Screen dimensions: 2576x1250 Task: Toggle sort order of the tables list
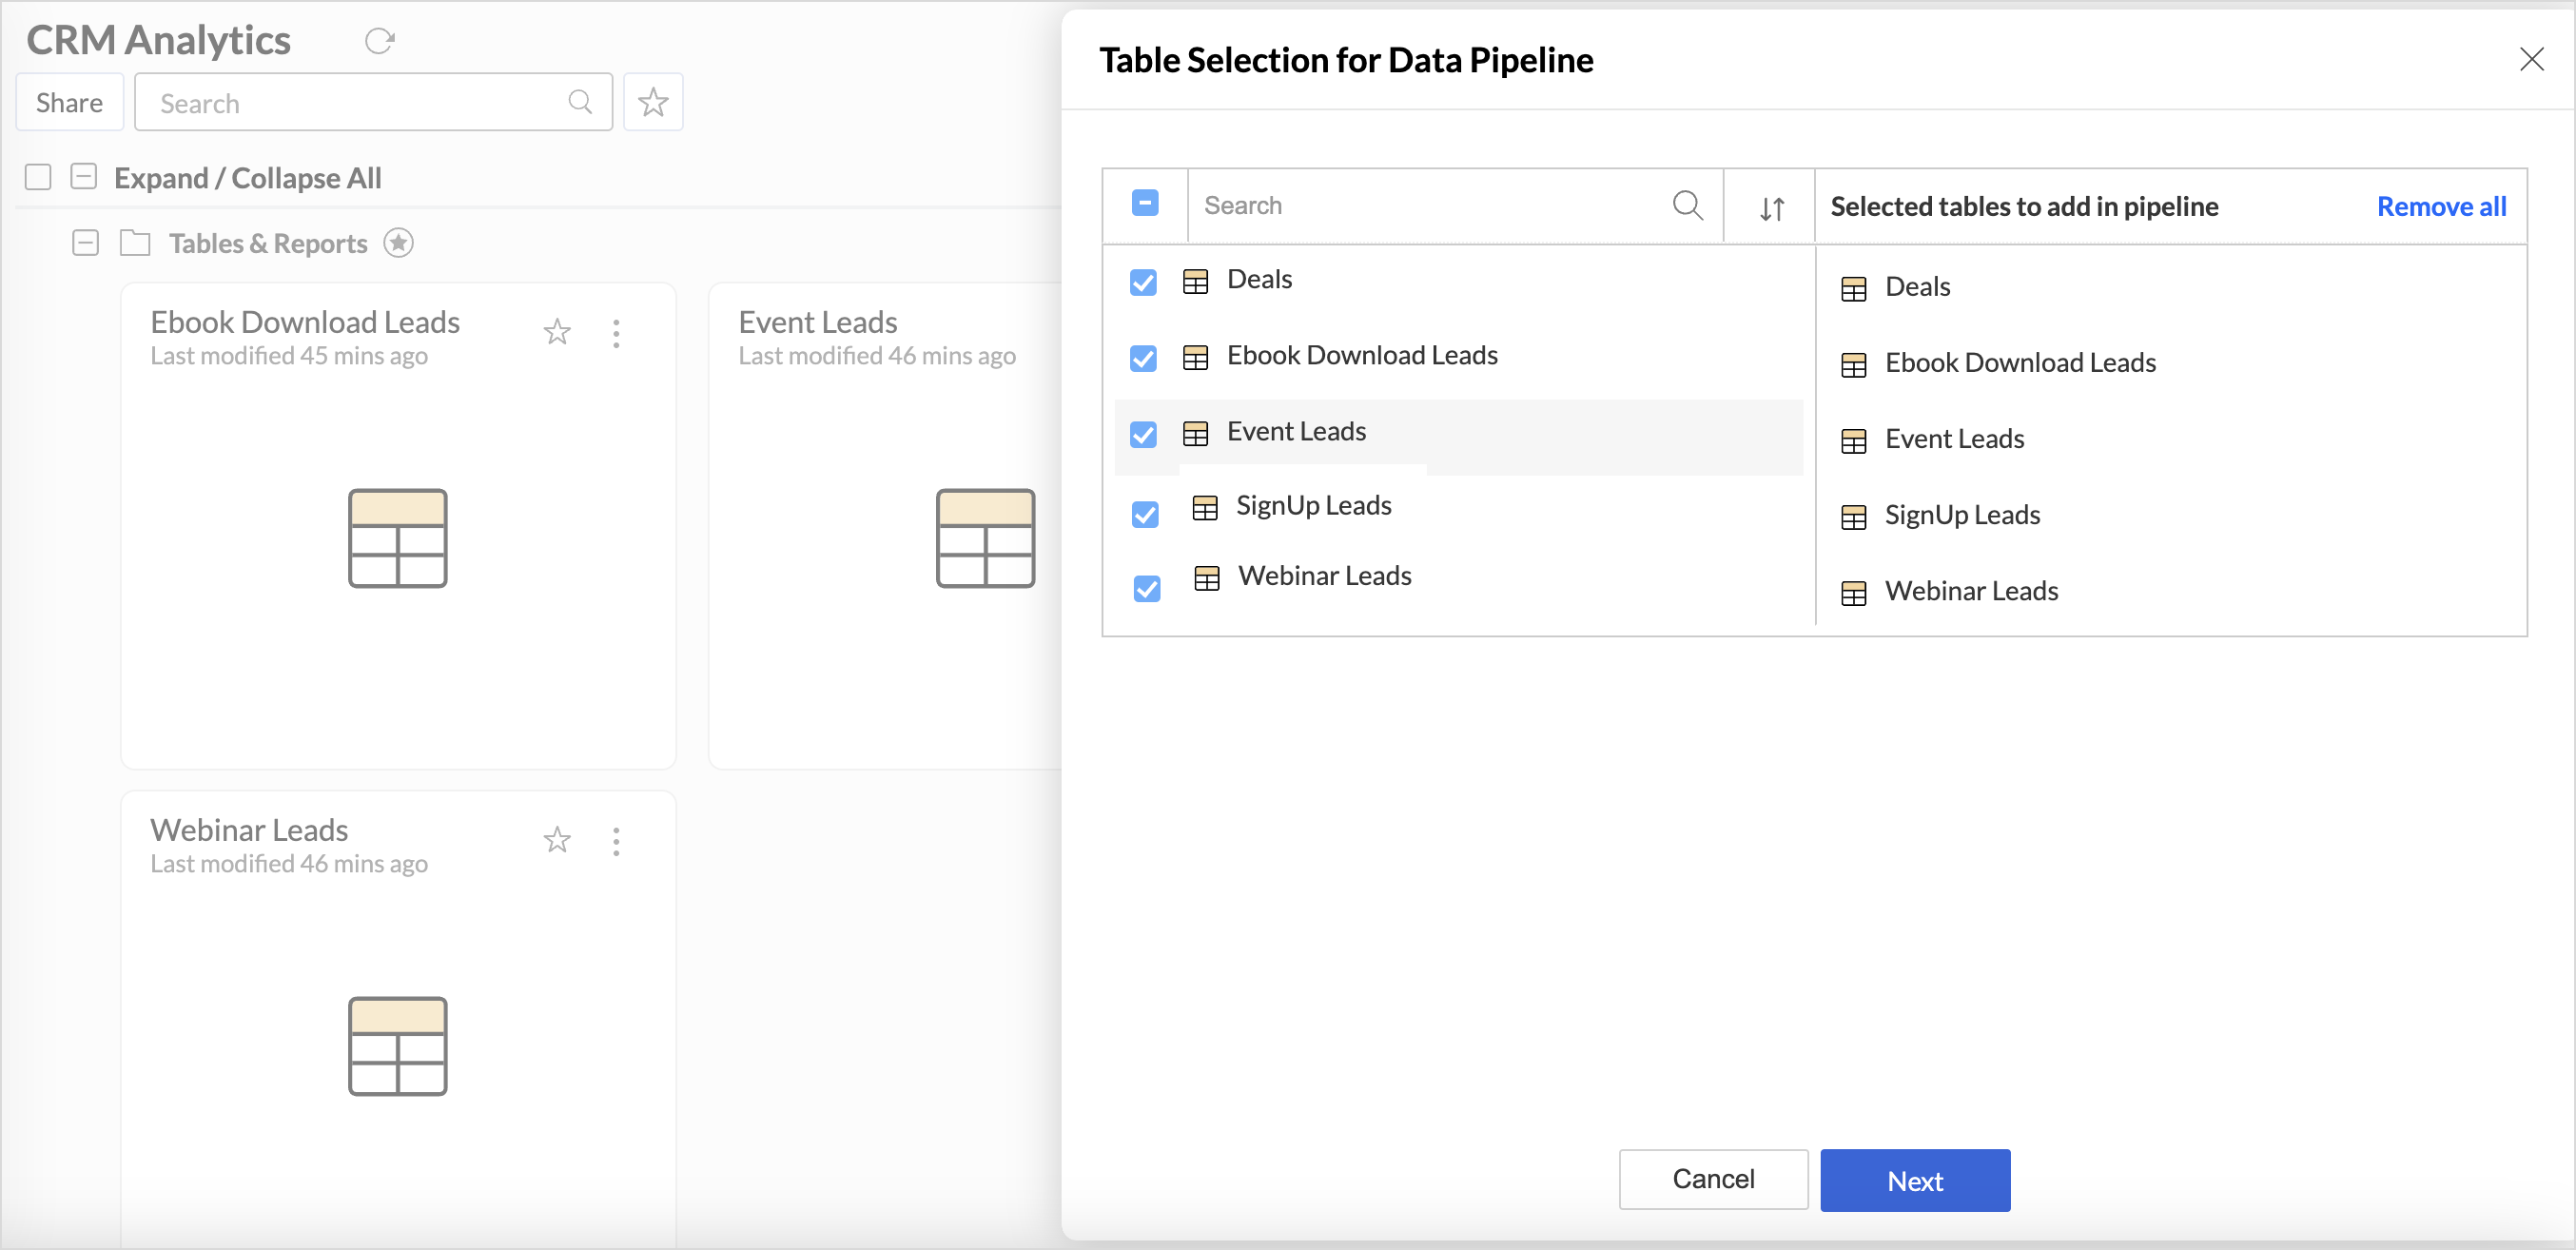[x=1771, y=208]
